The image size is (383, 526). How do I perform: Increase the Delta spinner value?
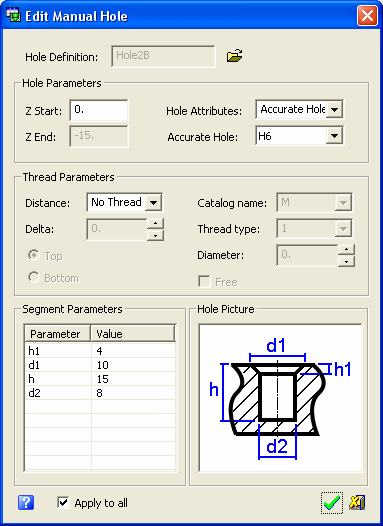point(155,223)
